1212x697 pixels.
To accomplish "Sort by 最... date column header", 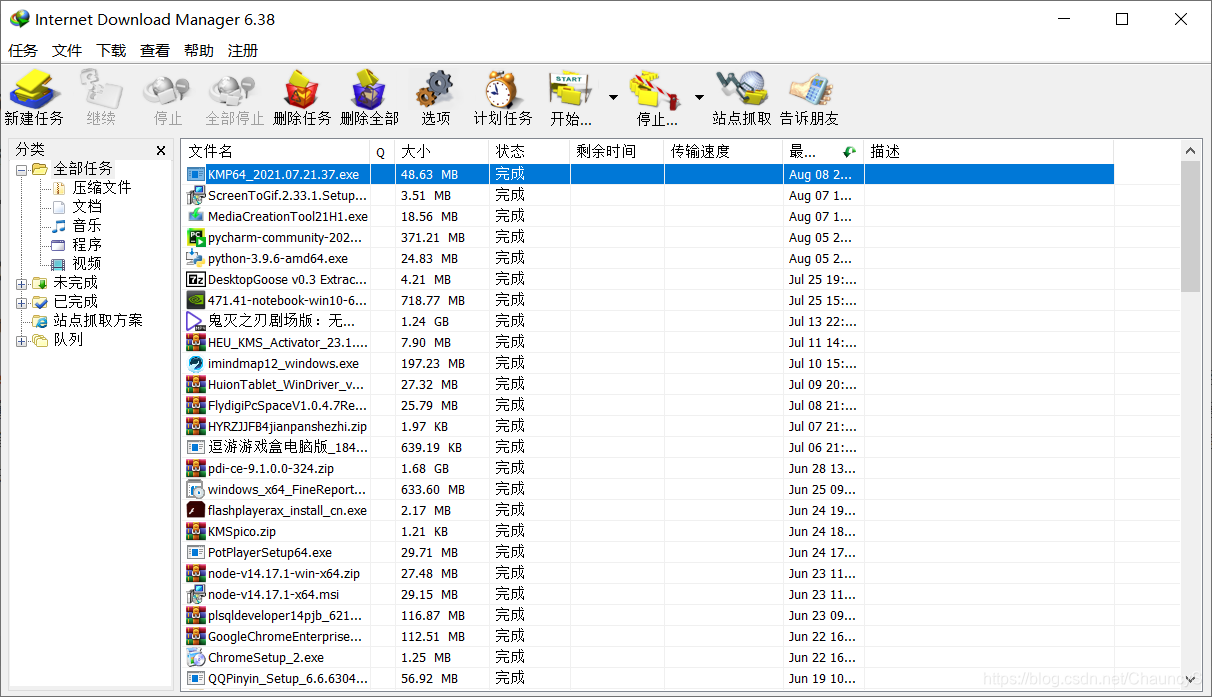I will pos(823,151).
